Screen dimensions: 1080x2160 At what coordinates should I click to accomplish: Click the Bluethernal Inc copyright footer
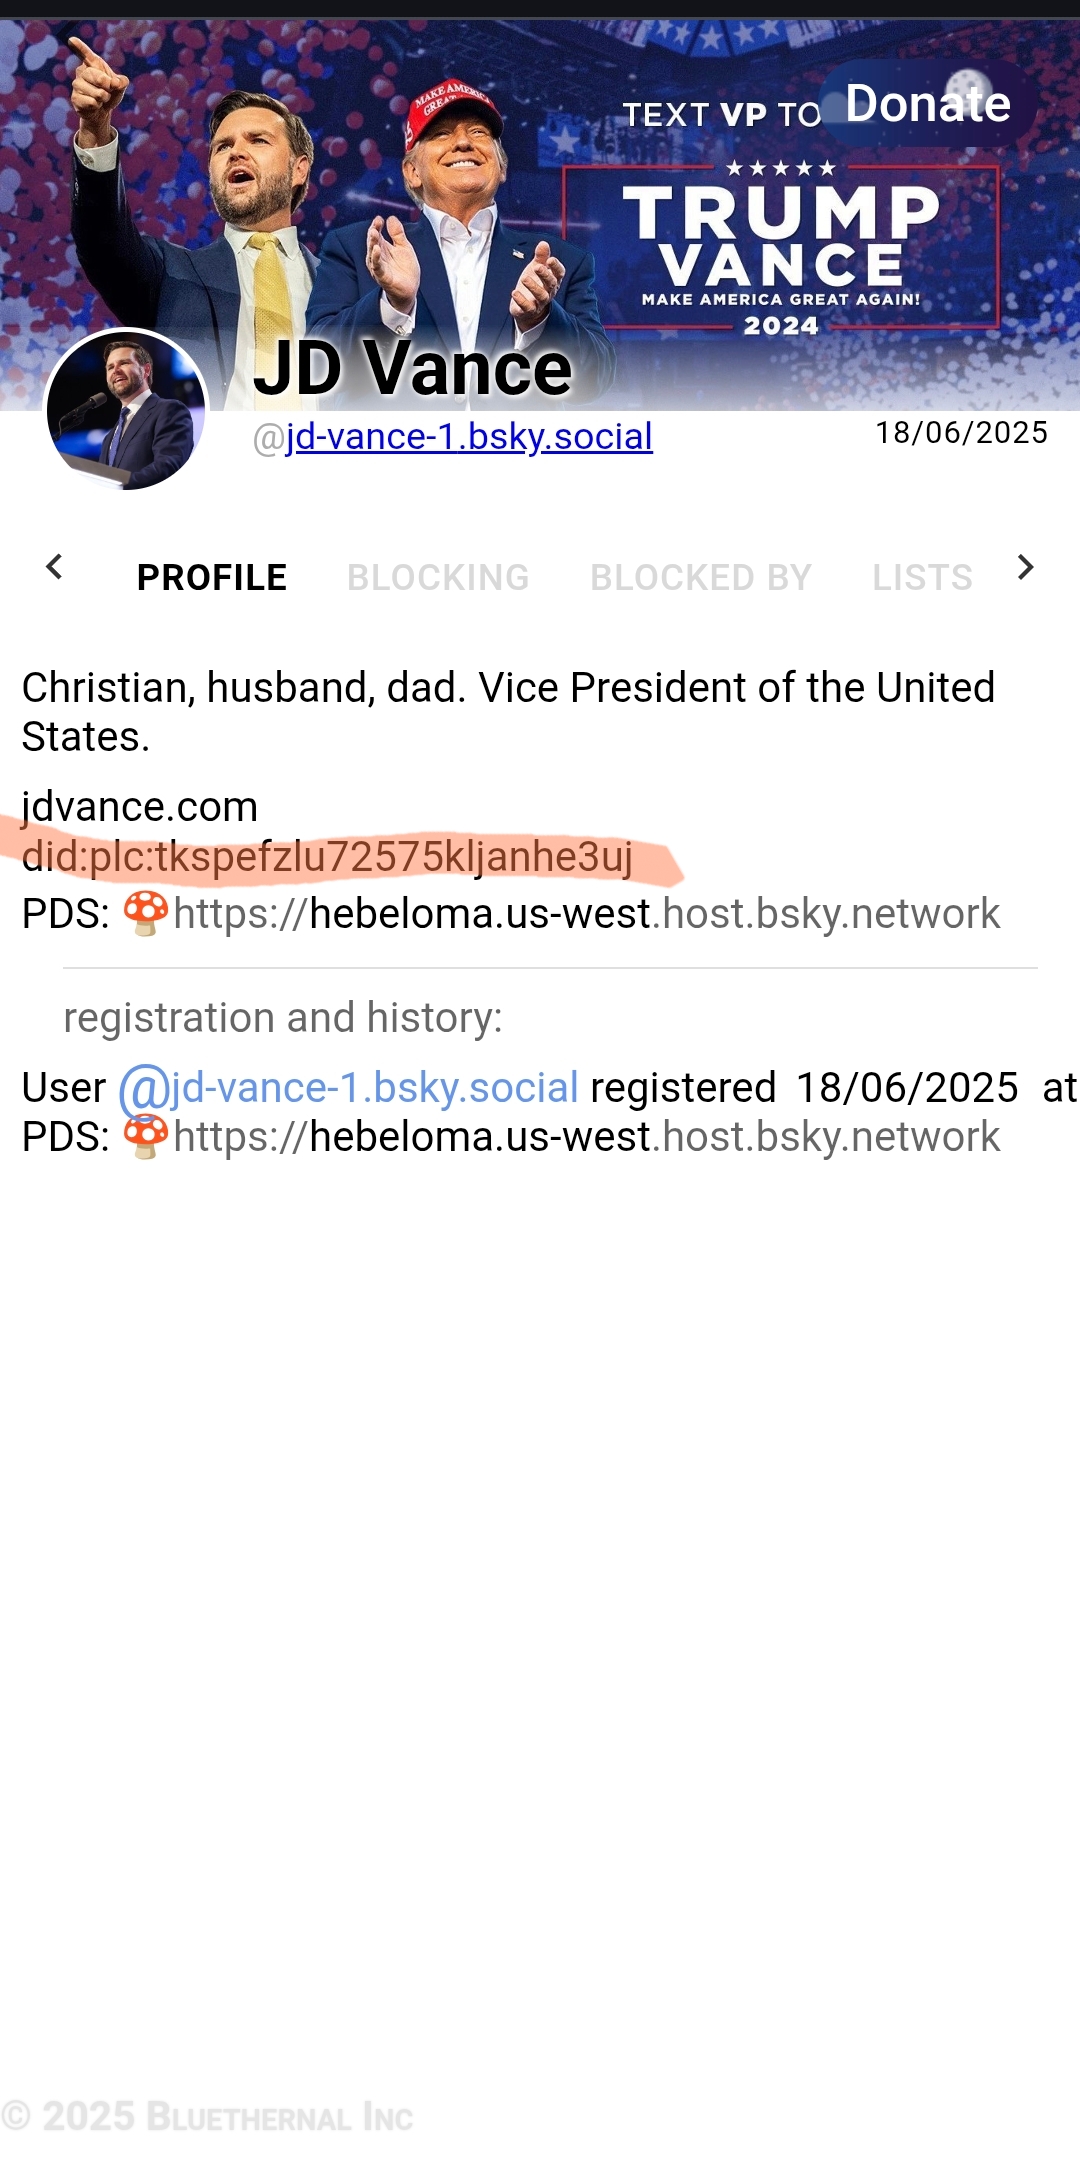[x=208, y=2117]
